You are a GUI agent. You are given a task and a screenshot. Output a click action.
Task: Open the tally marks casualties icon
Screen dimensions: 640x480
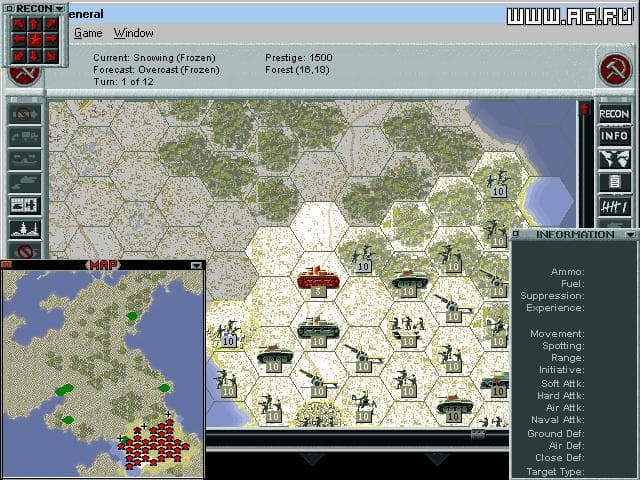tap(614, 206)
